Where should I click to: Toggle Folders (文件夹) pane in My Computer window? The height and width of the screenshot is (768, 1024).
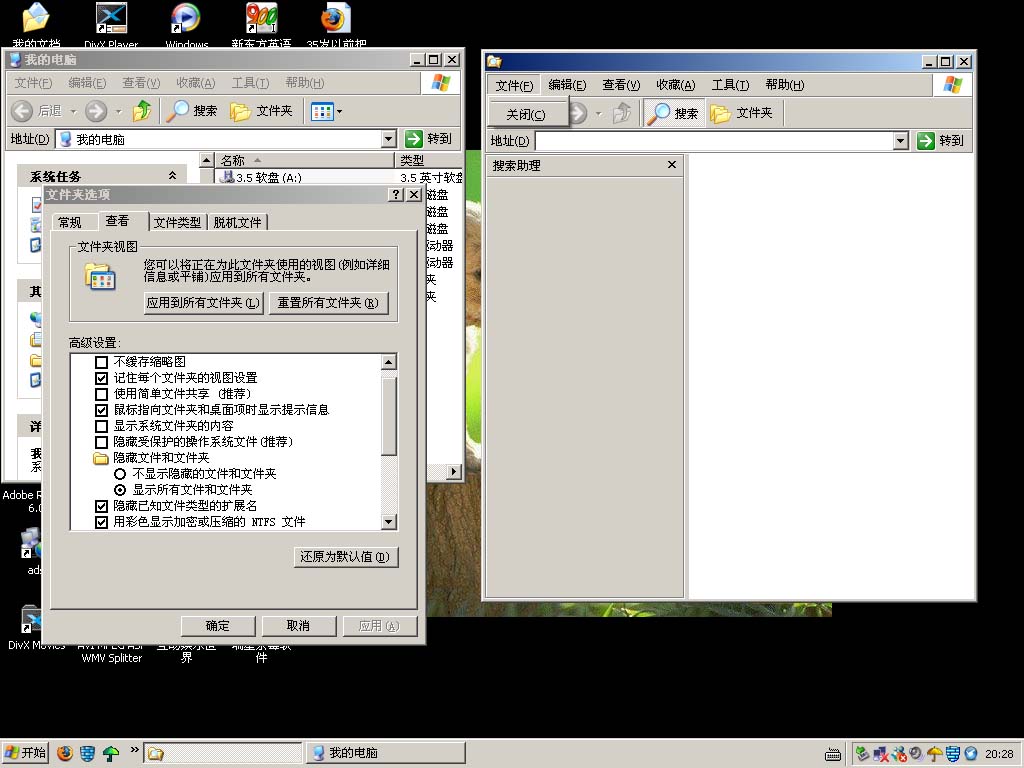click(x=261, y=111)
